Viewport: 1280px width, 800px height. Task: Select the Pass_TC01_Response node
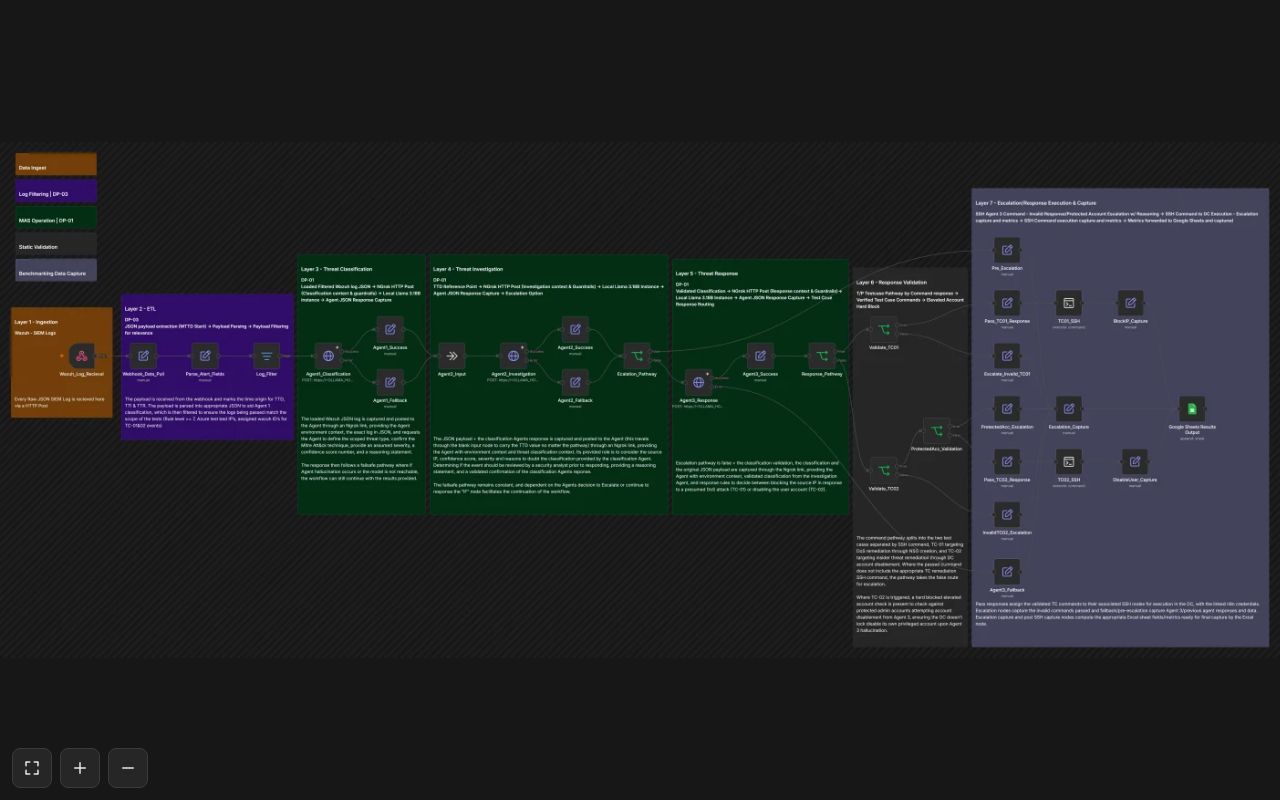coord(1007,303)
